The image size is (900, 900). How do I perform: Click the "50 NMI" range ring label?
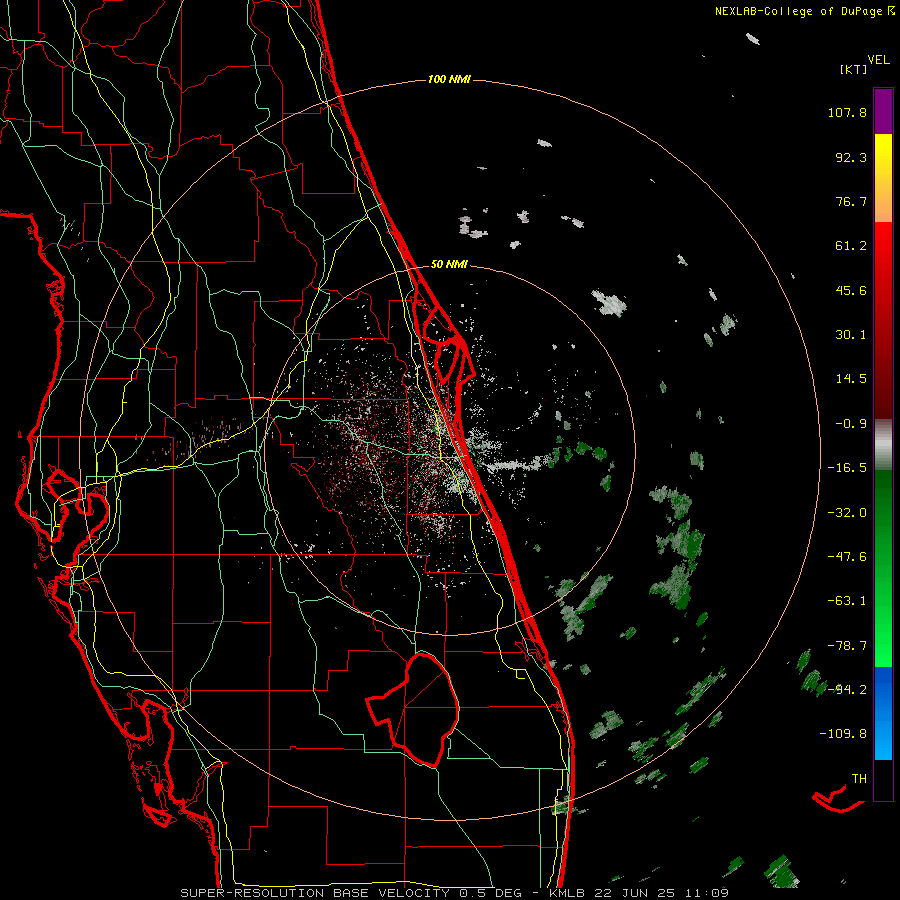[x=449, y=264]
